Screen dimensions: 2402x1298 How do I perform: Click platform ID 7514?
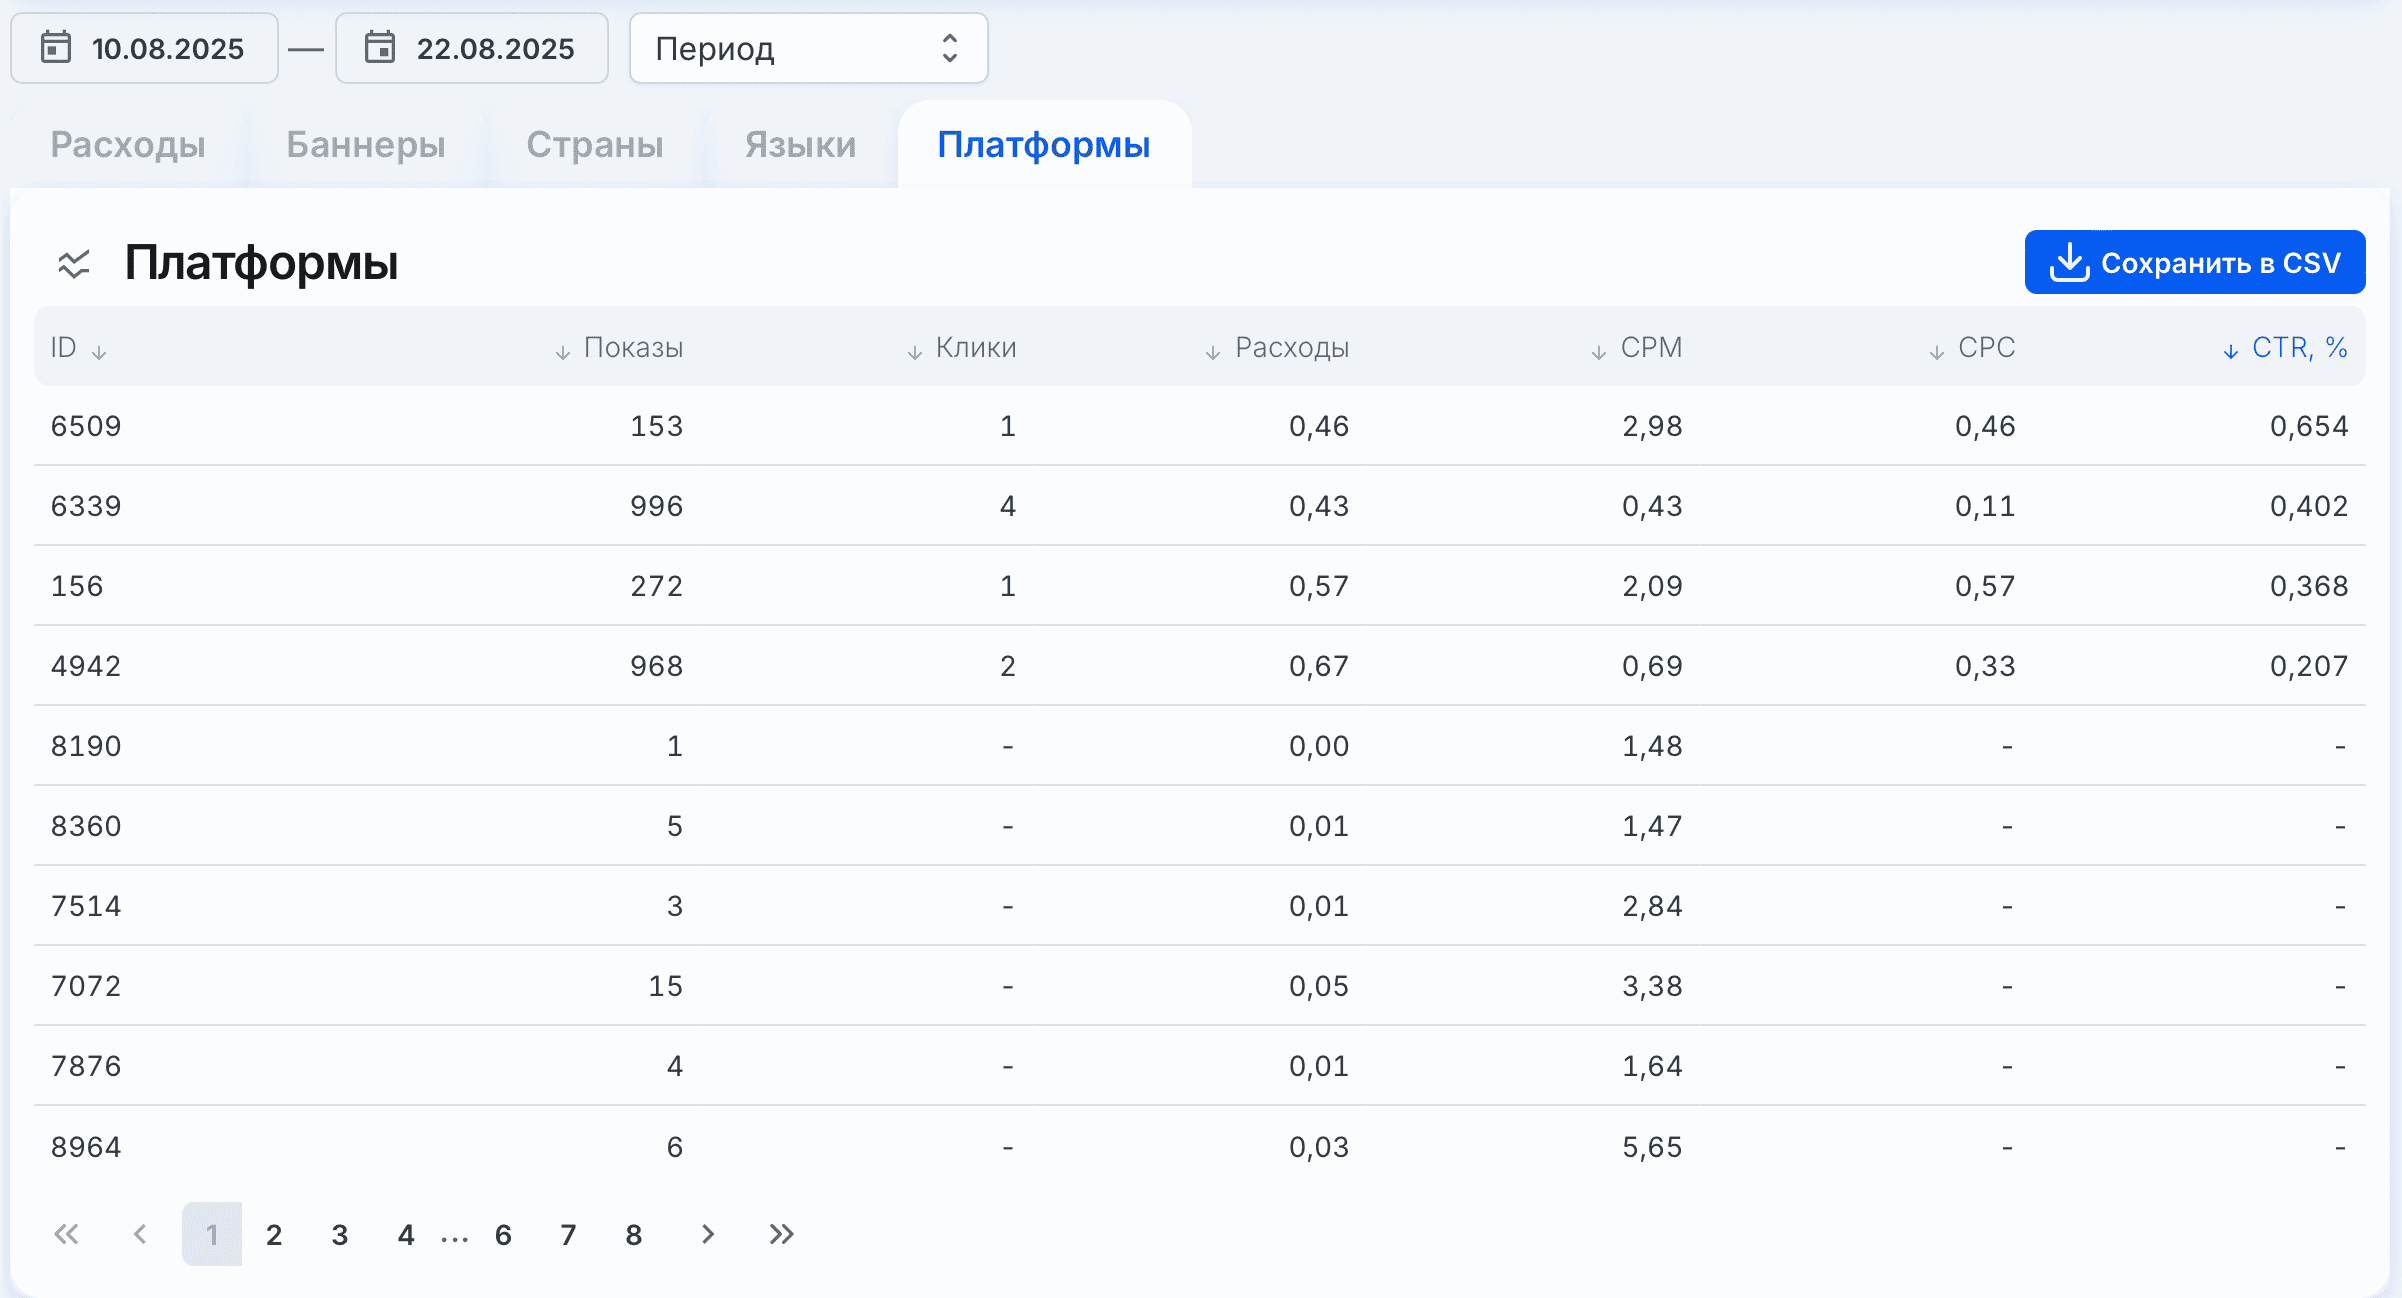(86, 906)
